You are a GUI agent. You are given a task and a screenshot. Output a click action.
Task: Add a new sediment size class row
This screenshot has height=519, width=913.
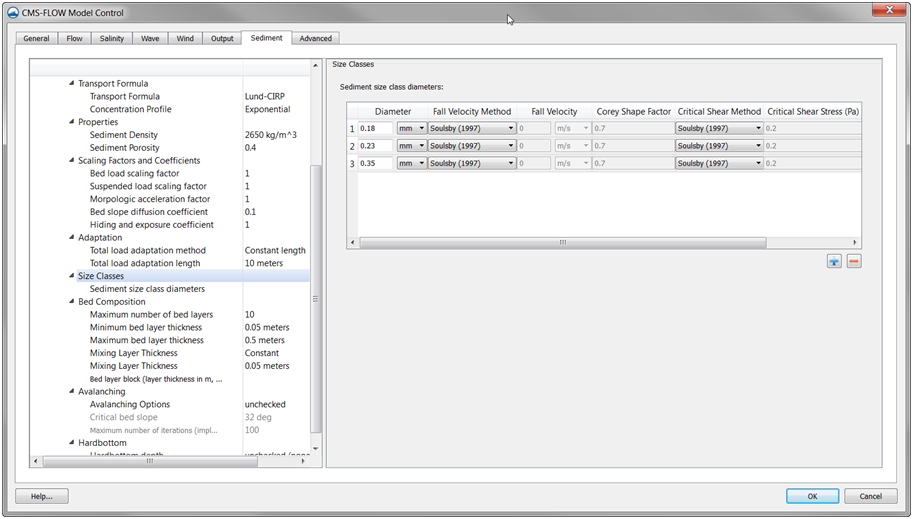click(x=834, y=262)
